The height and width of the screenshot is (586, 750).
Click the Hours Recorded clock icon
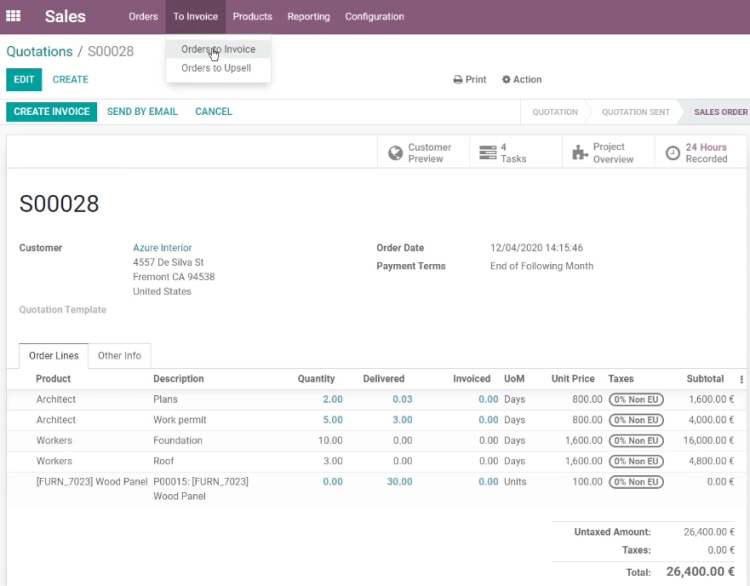[673, 153]
